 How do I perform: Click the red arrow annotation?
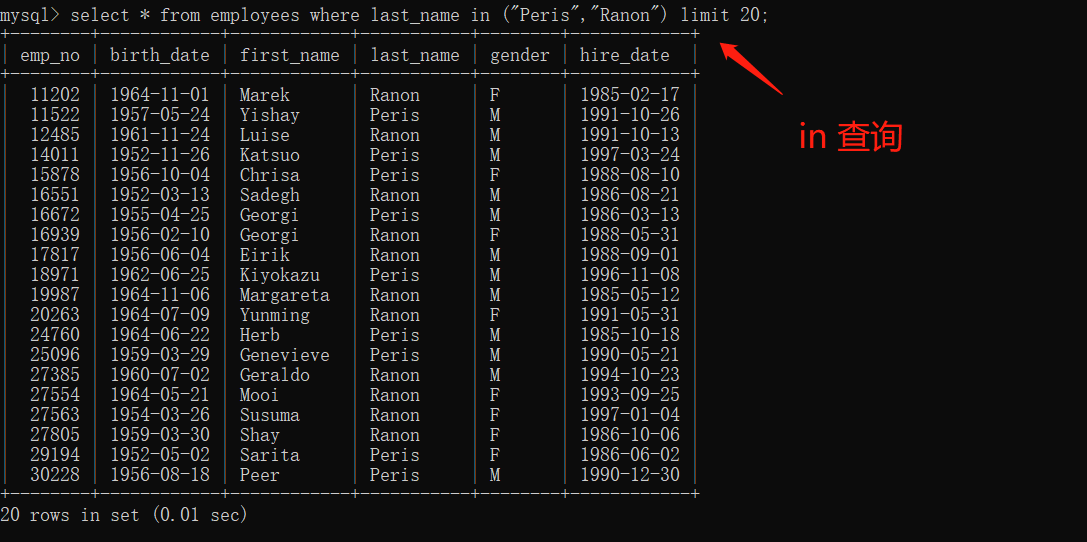750,67
